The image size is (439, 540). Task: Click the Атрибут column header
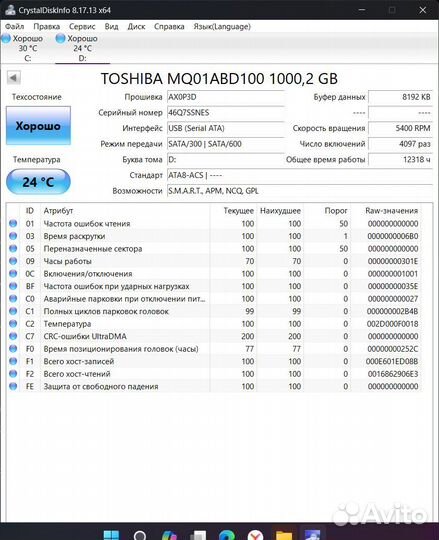[125, 211]
